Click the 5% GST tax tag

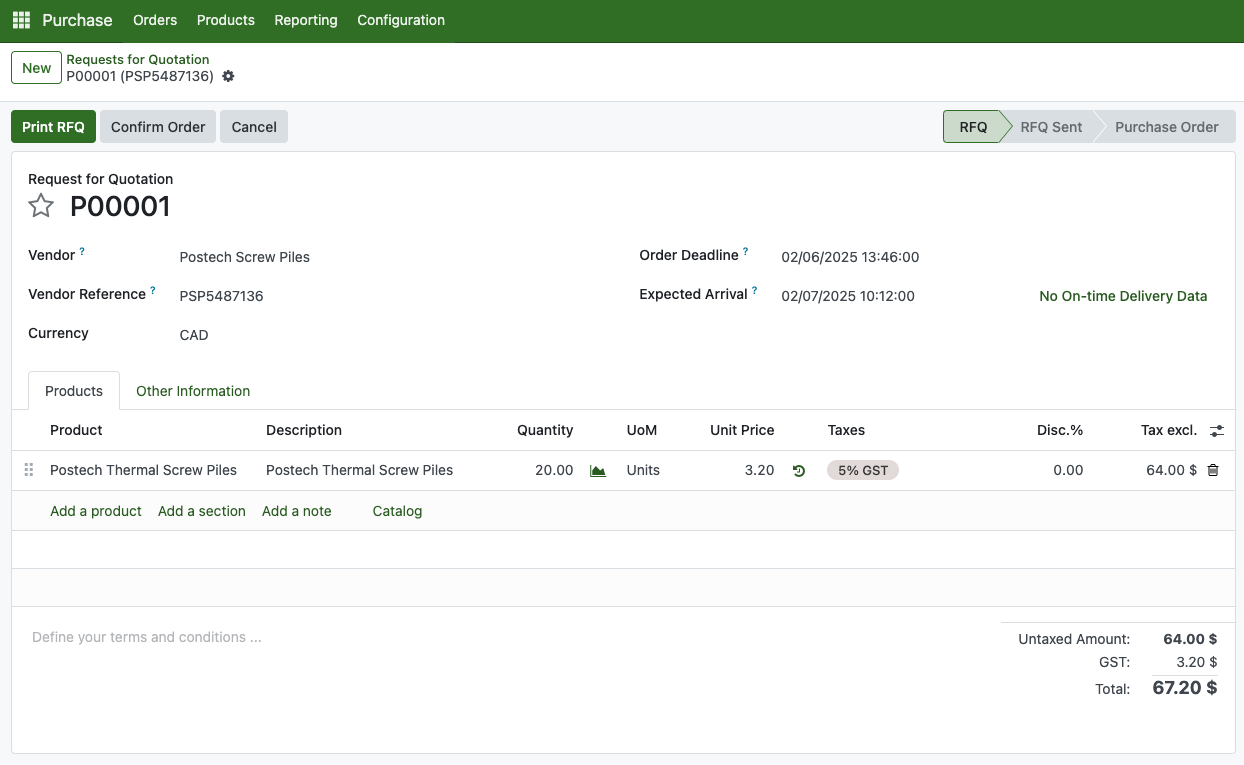[x=862, y=470]
